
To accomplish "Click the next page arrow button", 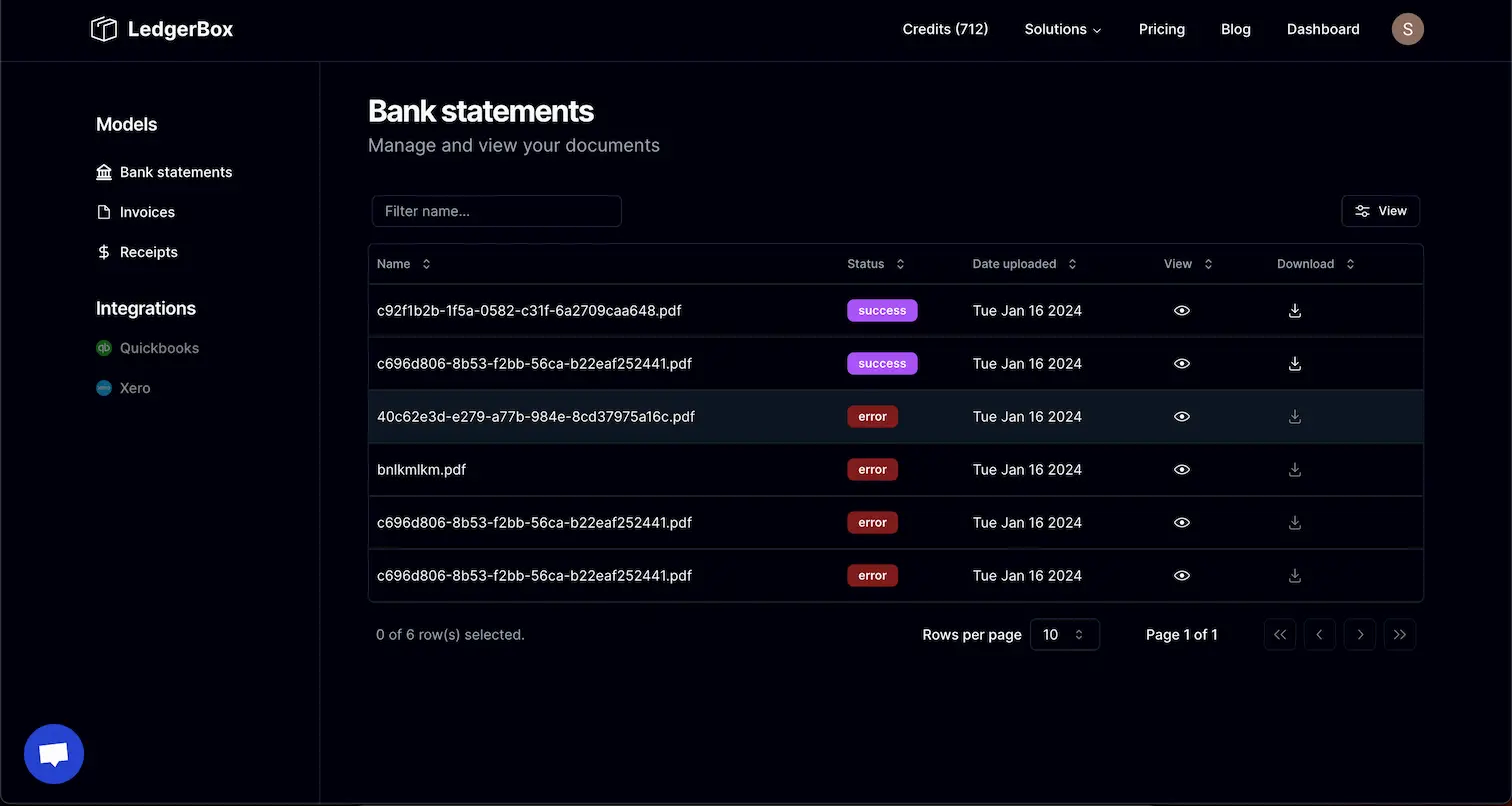I will click(x=1359, y=634).
